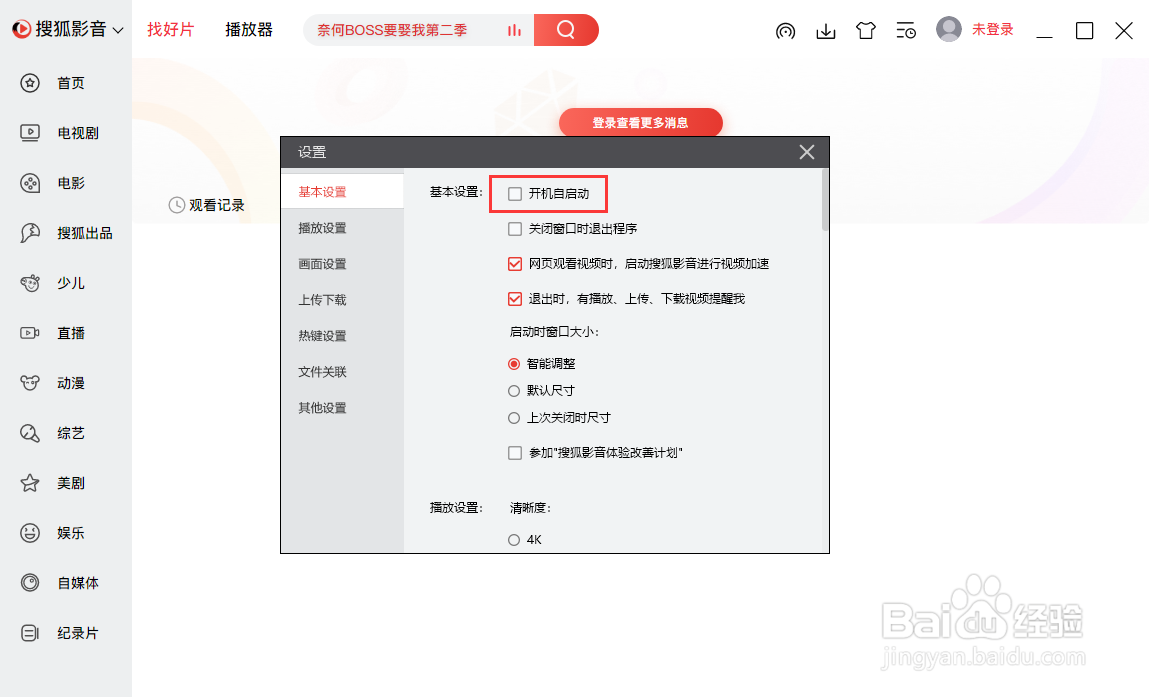Select 4K clarity radio button

[514, 540]
